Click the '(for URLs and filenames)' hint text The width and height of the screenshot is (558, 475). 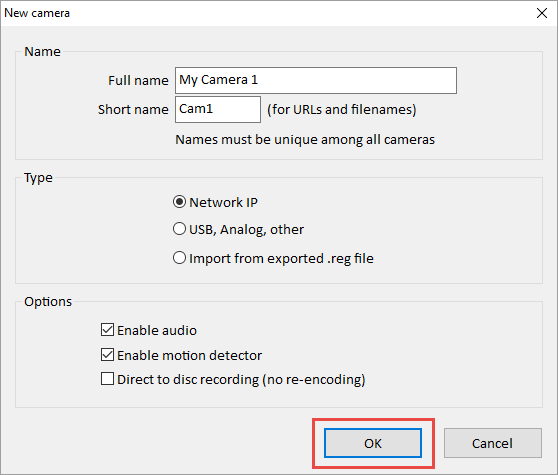pyautogui.click(x=342, y=110)
